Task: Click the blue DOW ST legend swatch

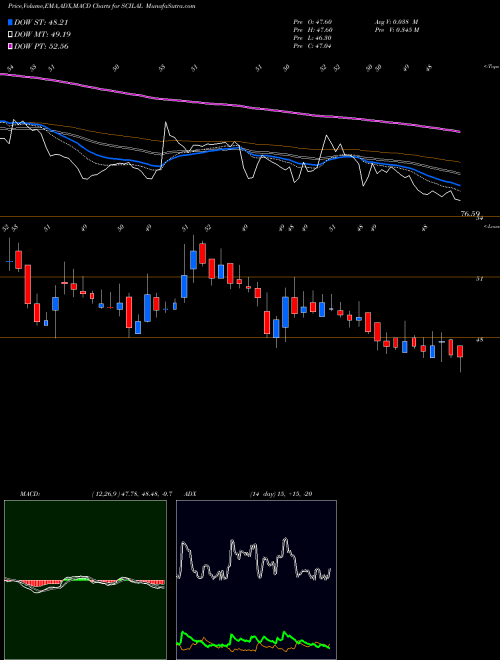Action: [10, 23]
